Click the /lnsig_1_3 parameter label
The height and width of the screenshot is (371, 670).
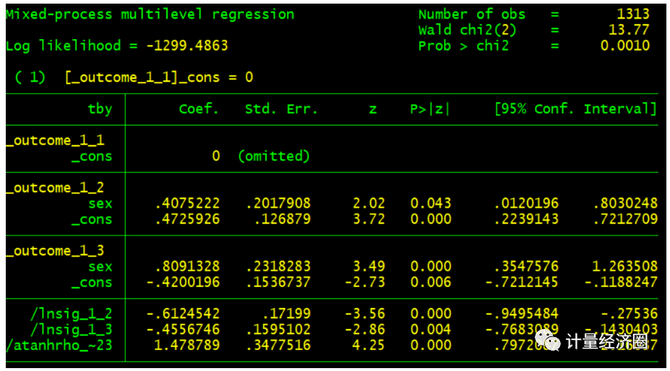click(x=71, y=330)
